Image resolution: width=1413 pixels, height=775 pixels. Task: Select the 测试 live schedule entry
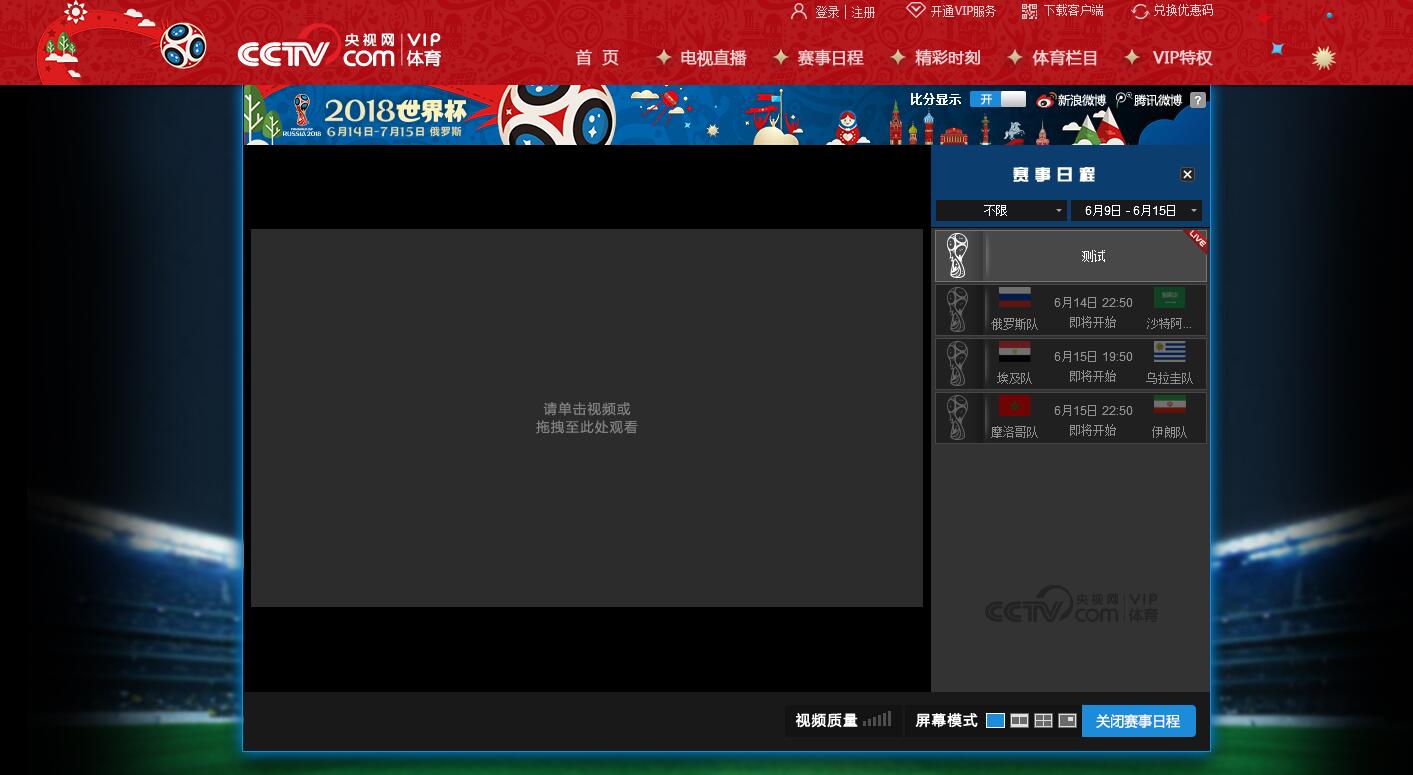[1070, 256]
